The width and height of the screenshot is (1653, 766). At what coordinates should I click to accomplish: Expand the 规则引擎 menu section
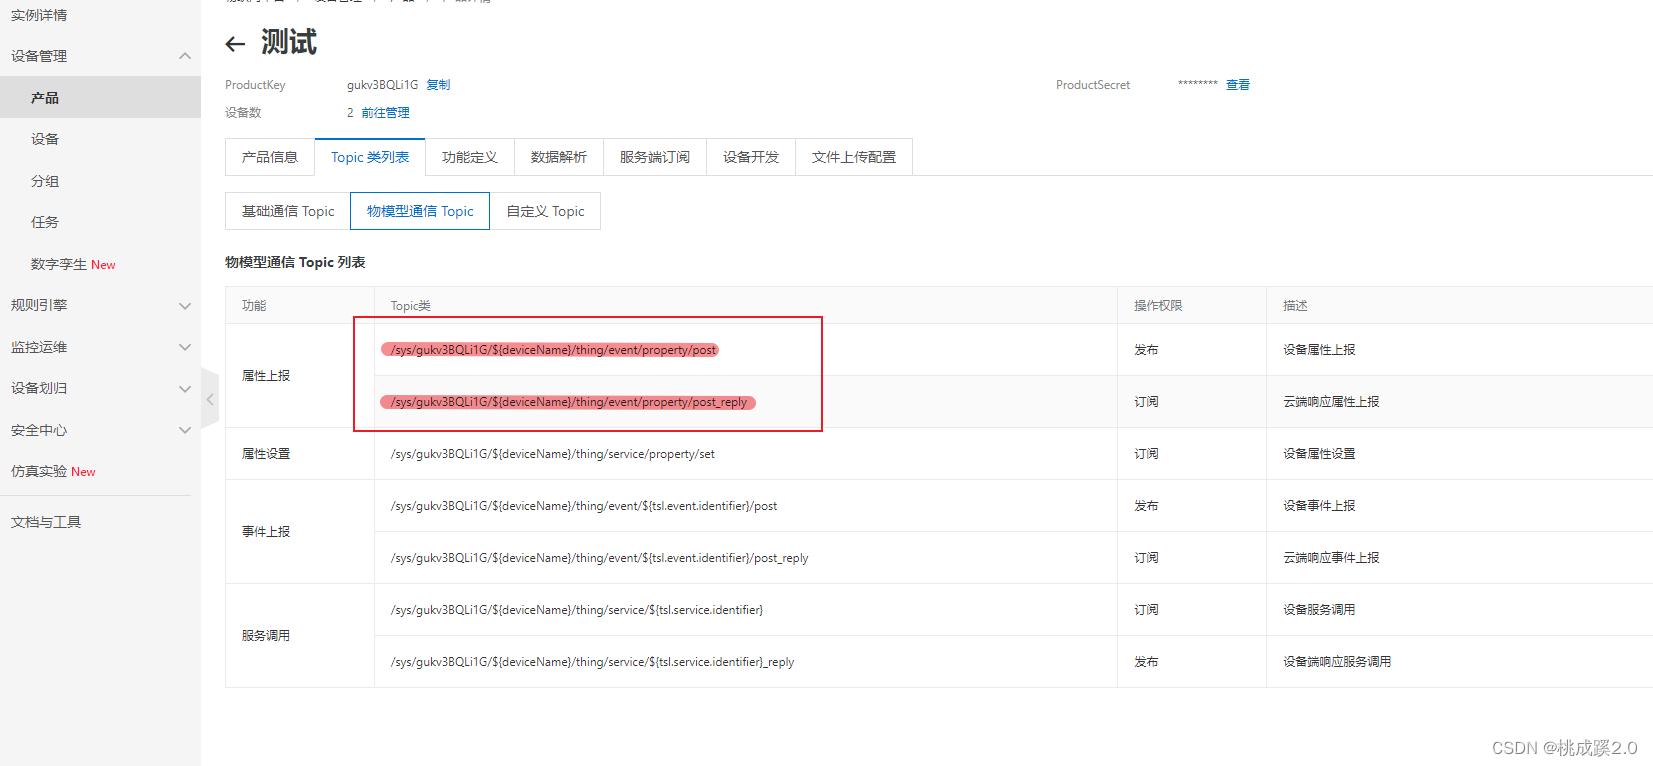click(185, 306)
